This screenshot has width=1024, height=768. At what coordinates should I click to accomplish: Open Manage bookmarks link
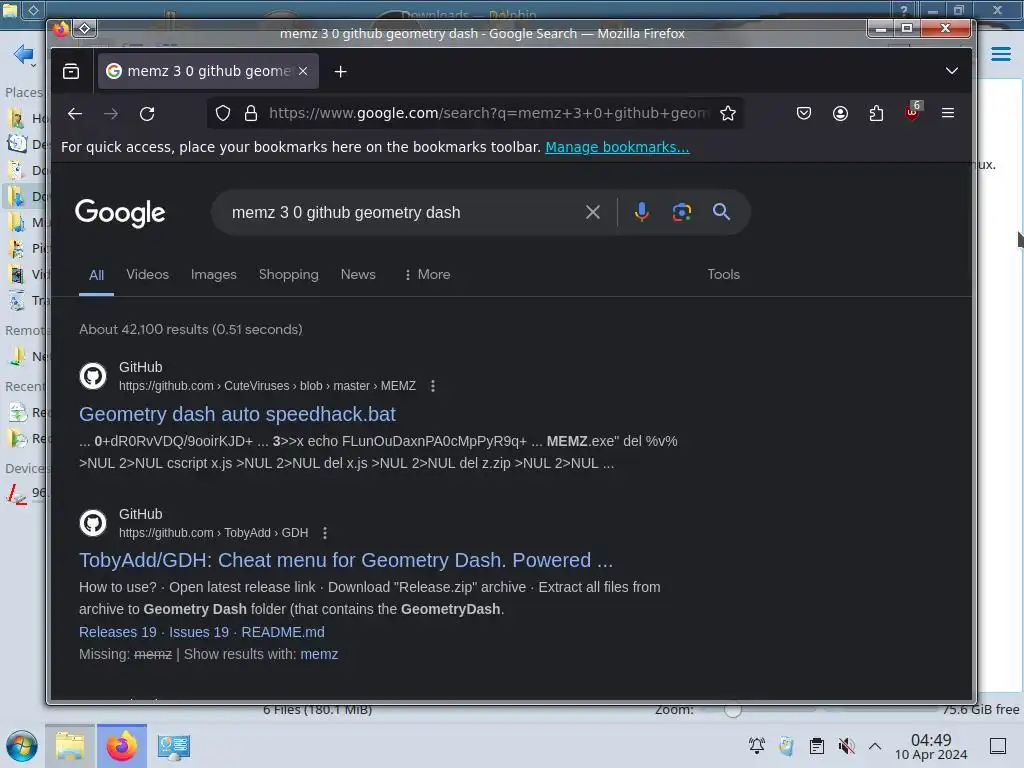(617, 147)
